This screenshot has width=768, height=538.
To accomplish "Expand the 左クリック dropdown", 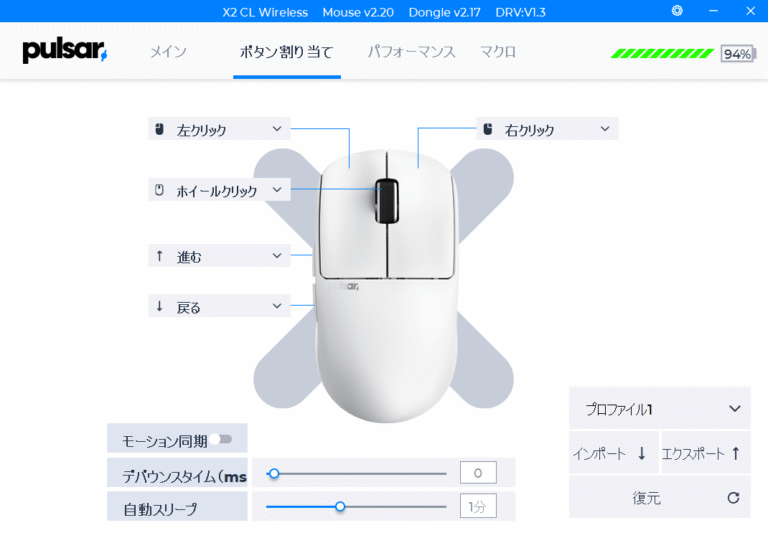I will tap(219, 129).
